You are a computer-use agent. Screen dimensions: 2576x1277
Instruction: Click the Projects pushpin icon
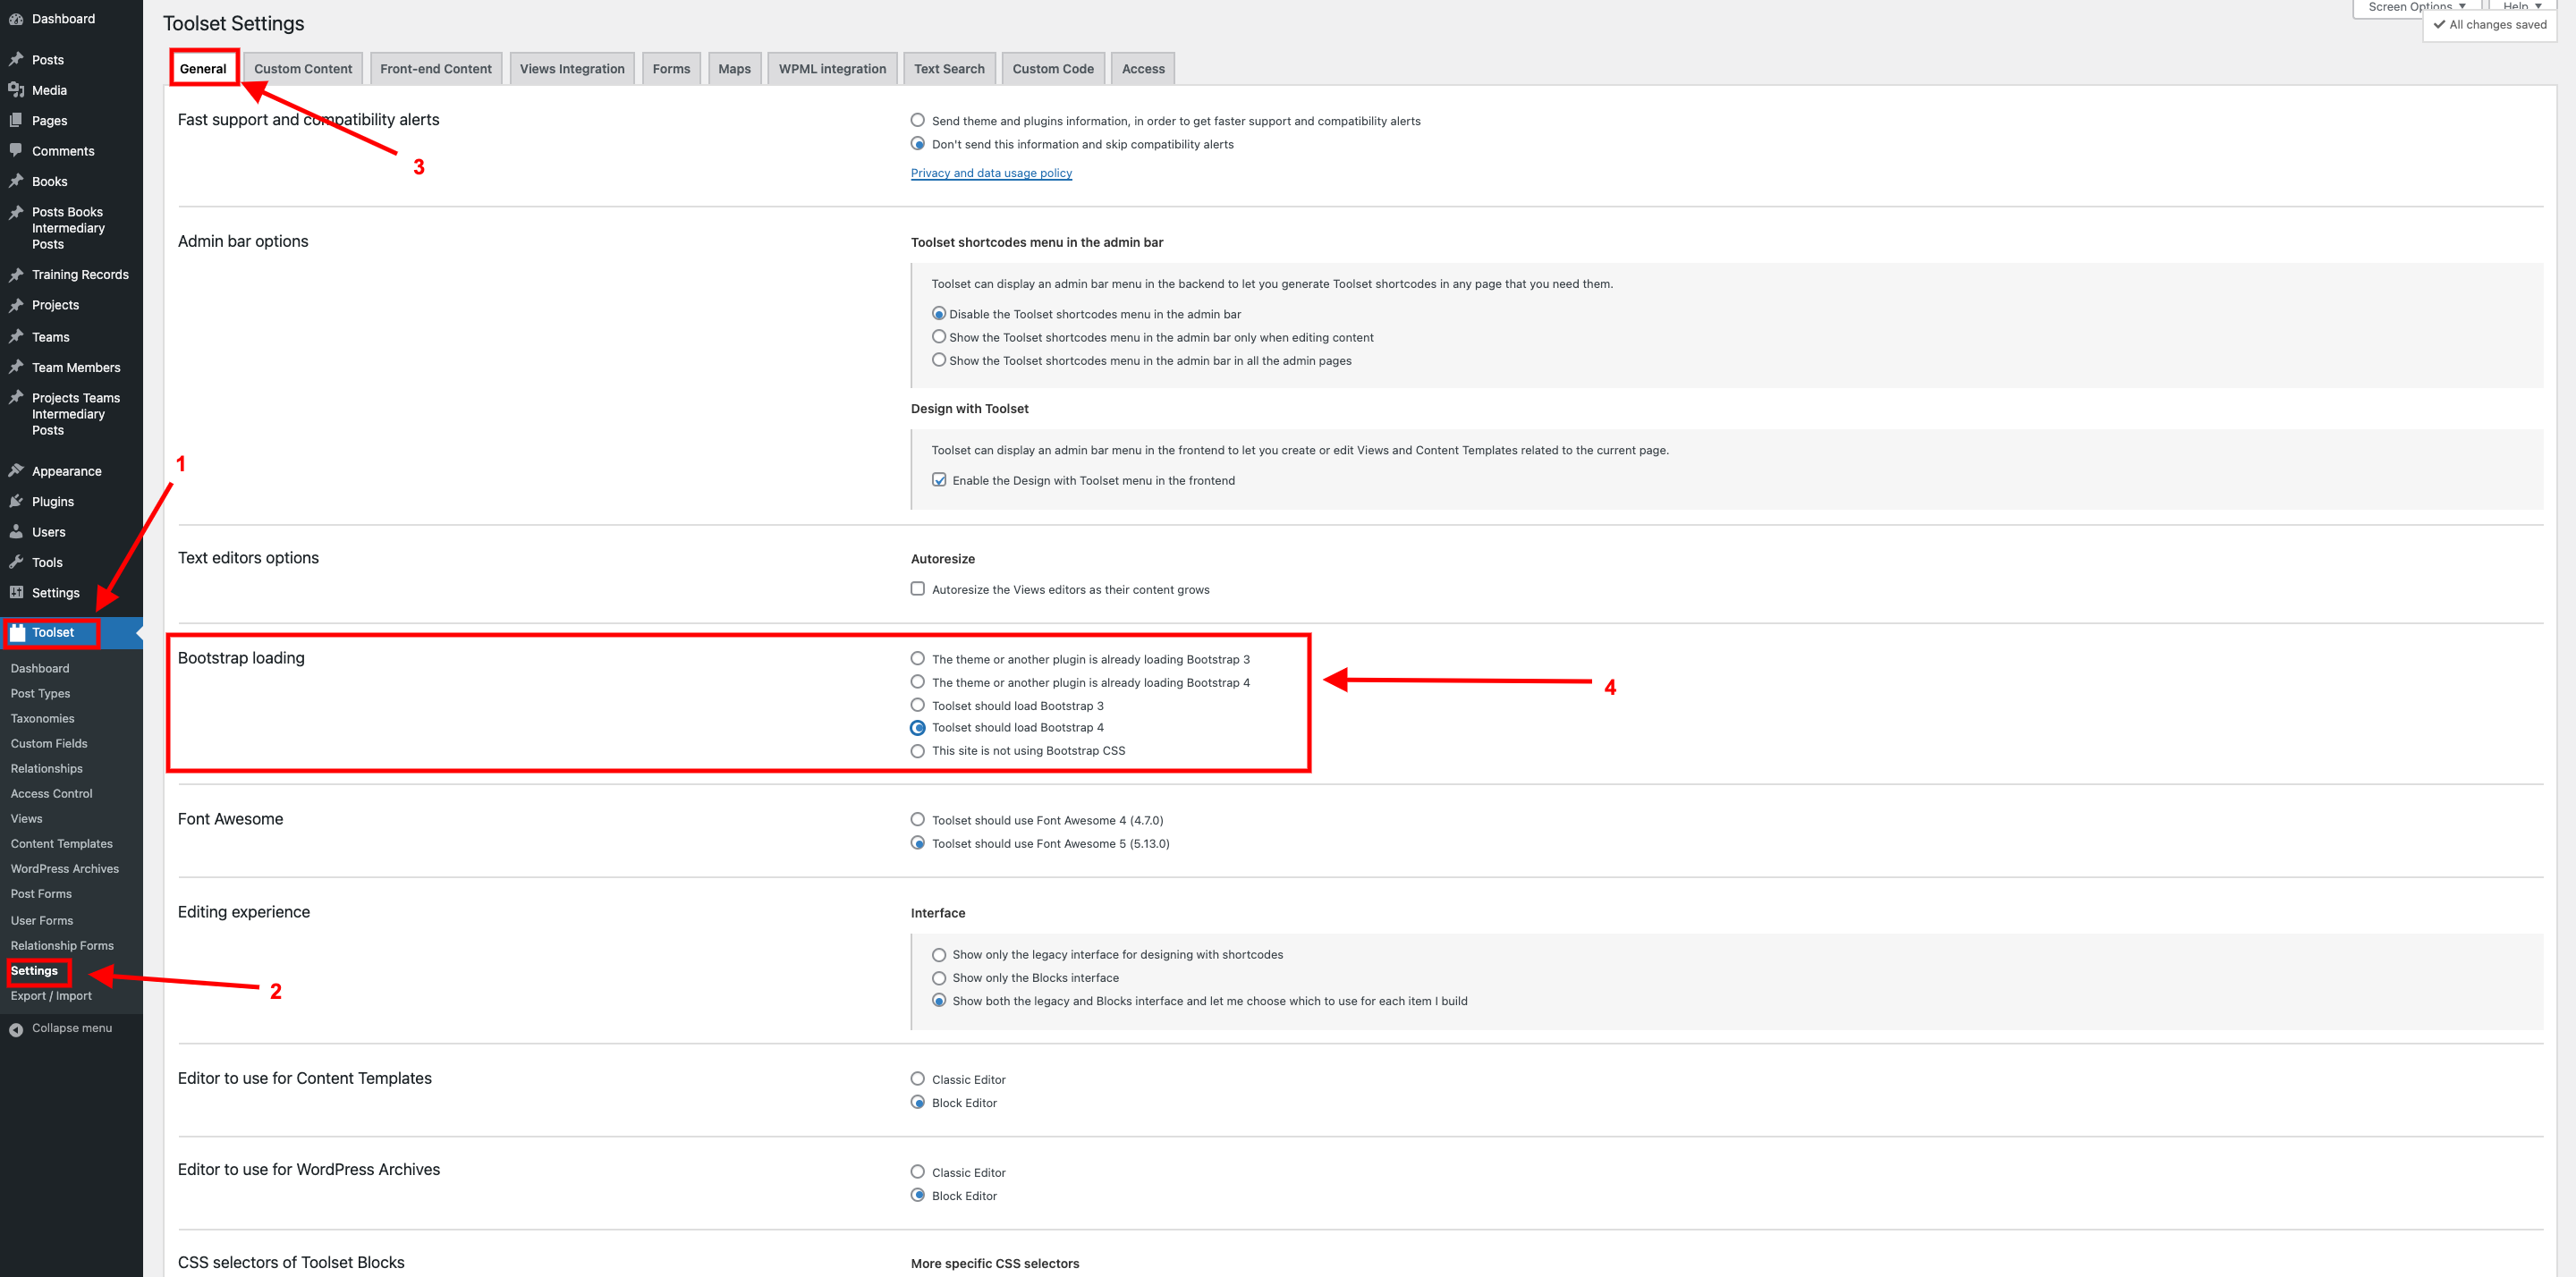[16, 305]
